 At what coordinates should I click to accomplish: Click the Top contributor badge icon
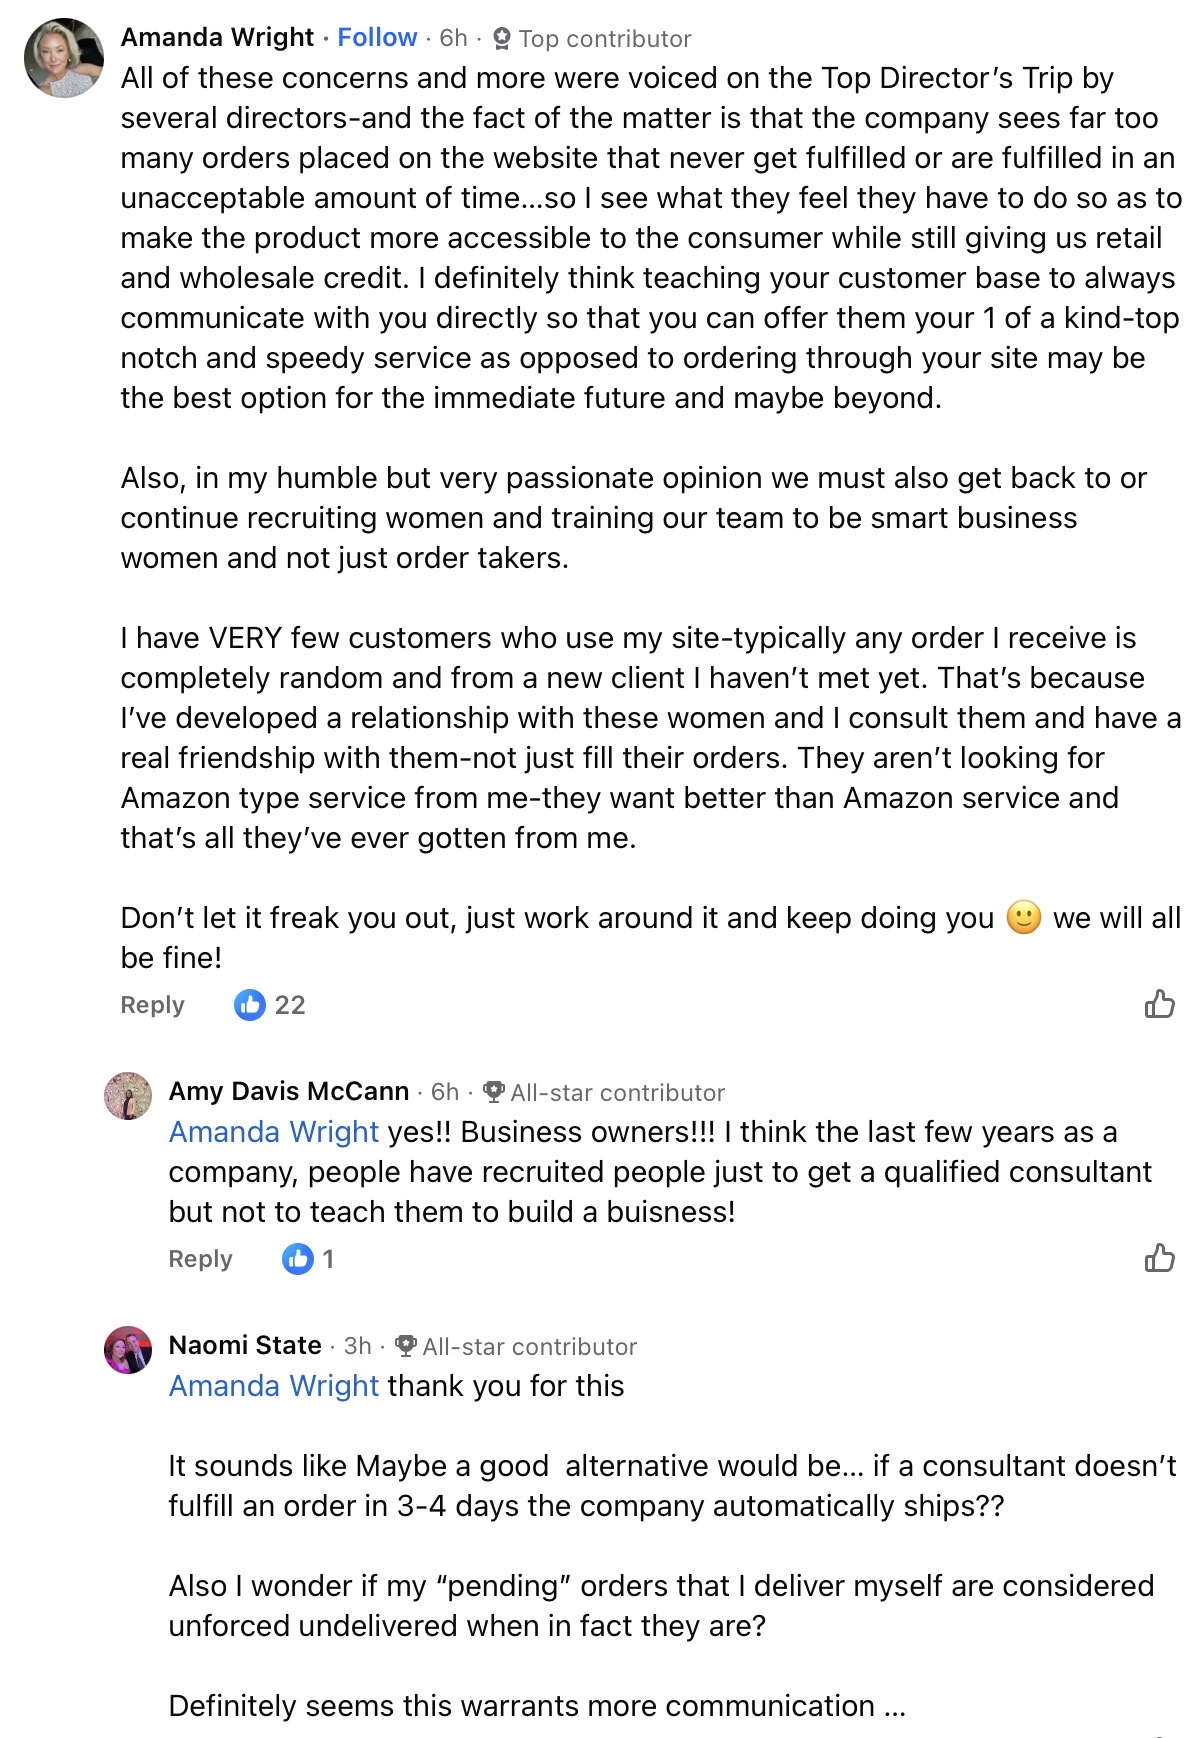pos(502,39)
